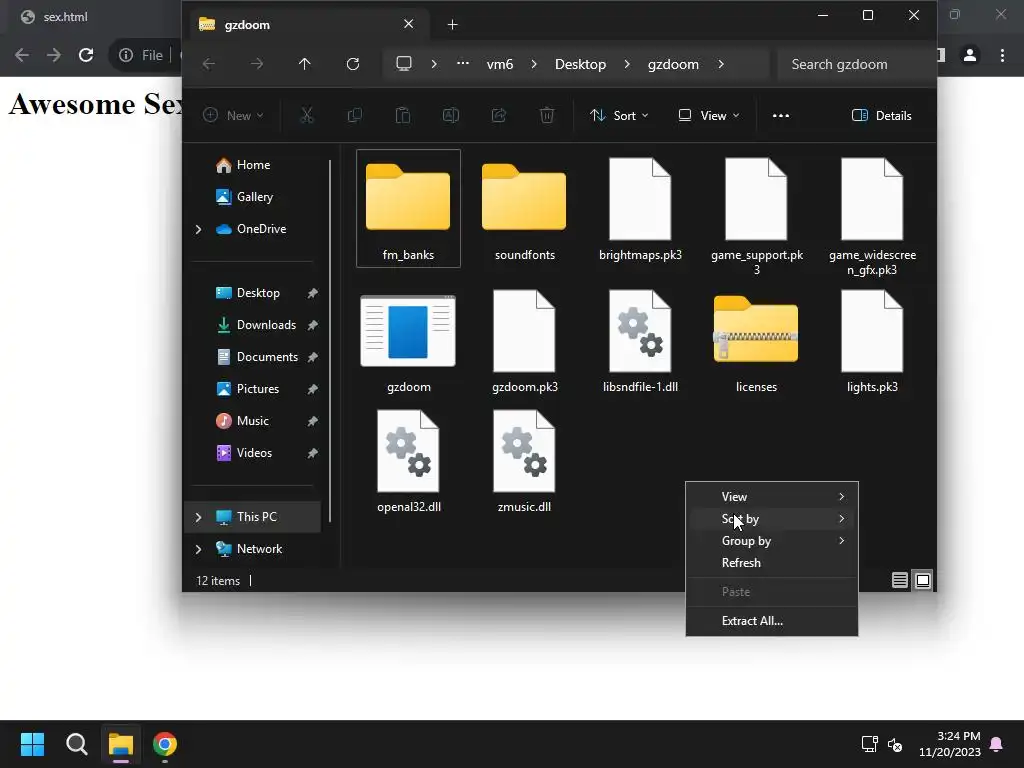The width and height of the screenshot is (1024, 768).
Task: Open See more options ellipsis in toolbar
Action: point(780,116)
